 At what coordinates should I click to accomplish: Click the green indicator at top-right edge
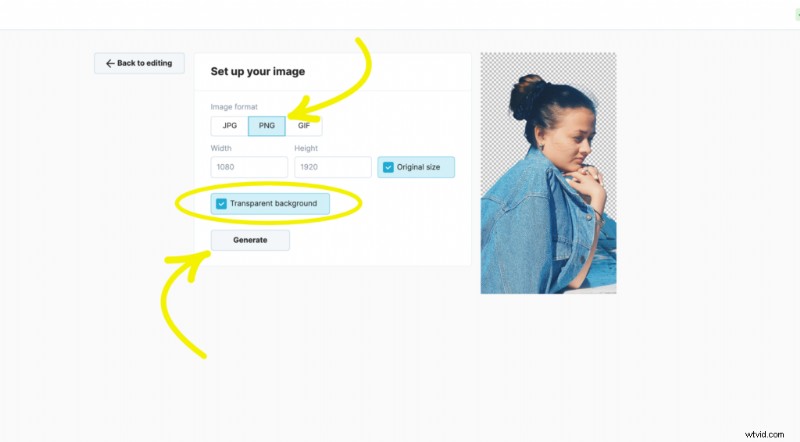point(798,15)
